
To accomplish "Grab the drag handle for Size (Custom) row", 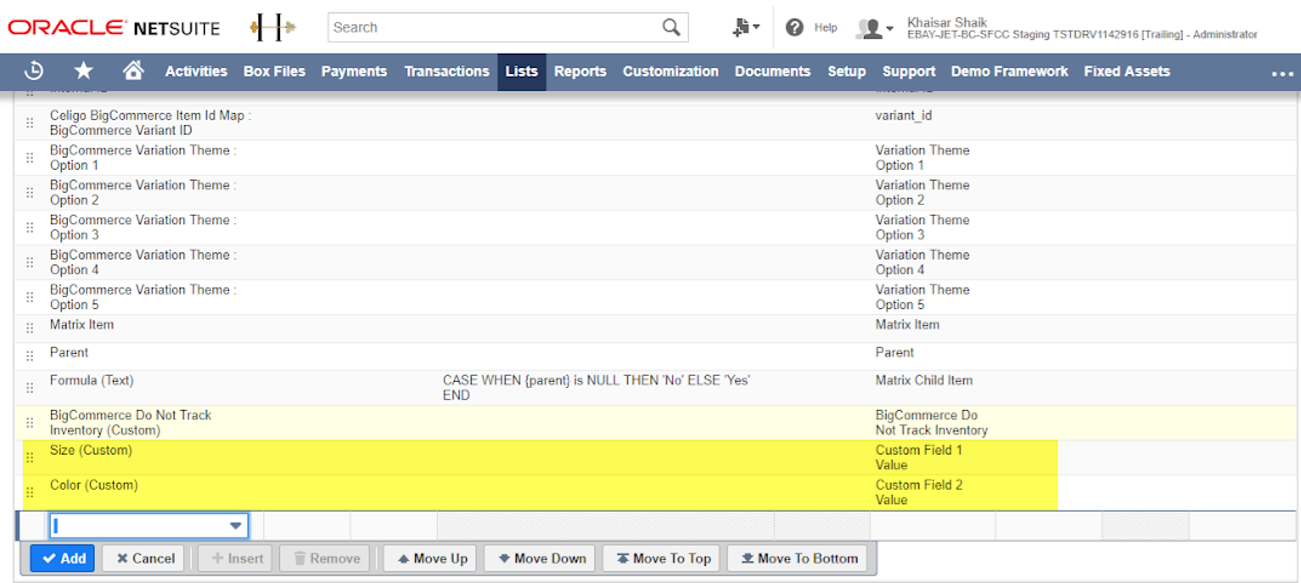I will (x=29, y=458).
